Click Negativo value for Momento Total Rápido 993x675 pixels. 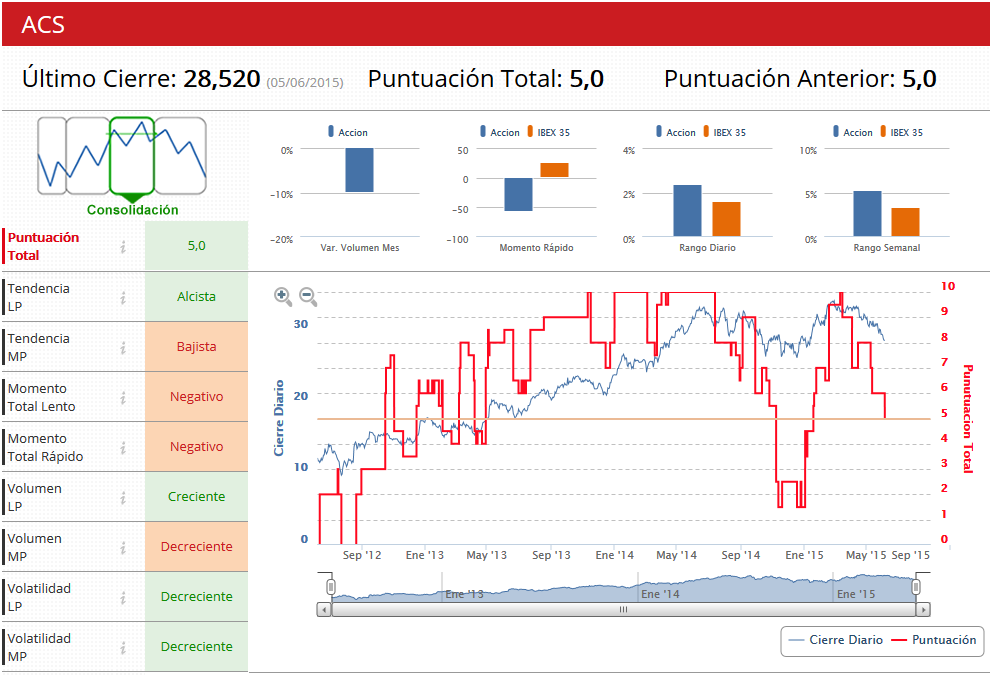[196, 446]
